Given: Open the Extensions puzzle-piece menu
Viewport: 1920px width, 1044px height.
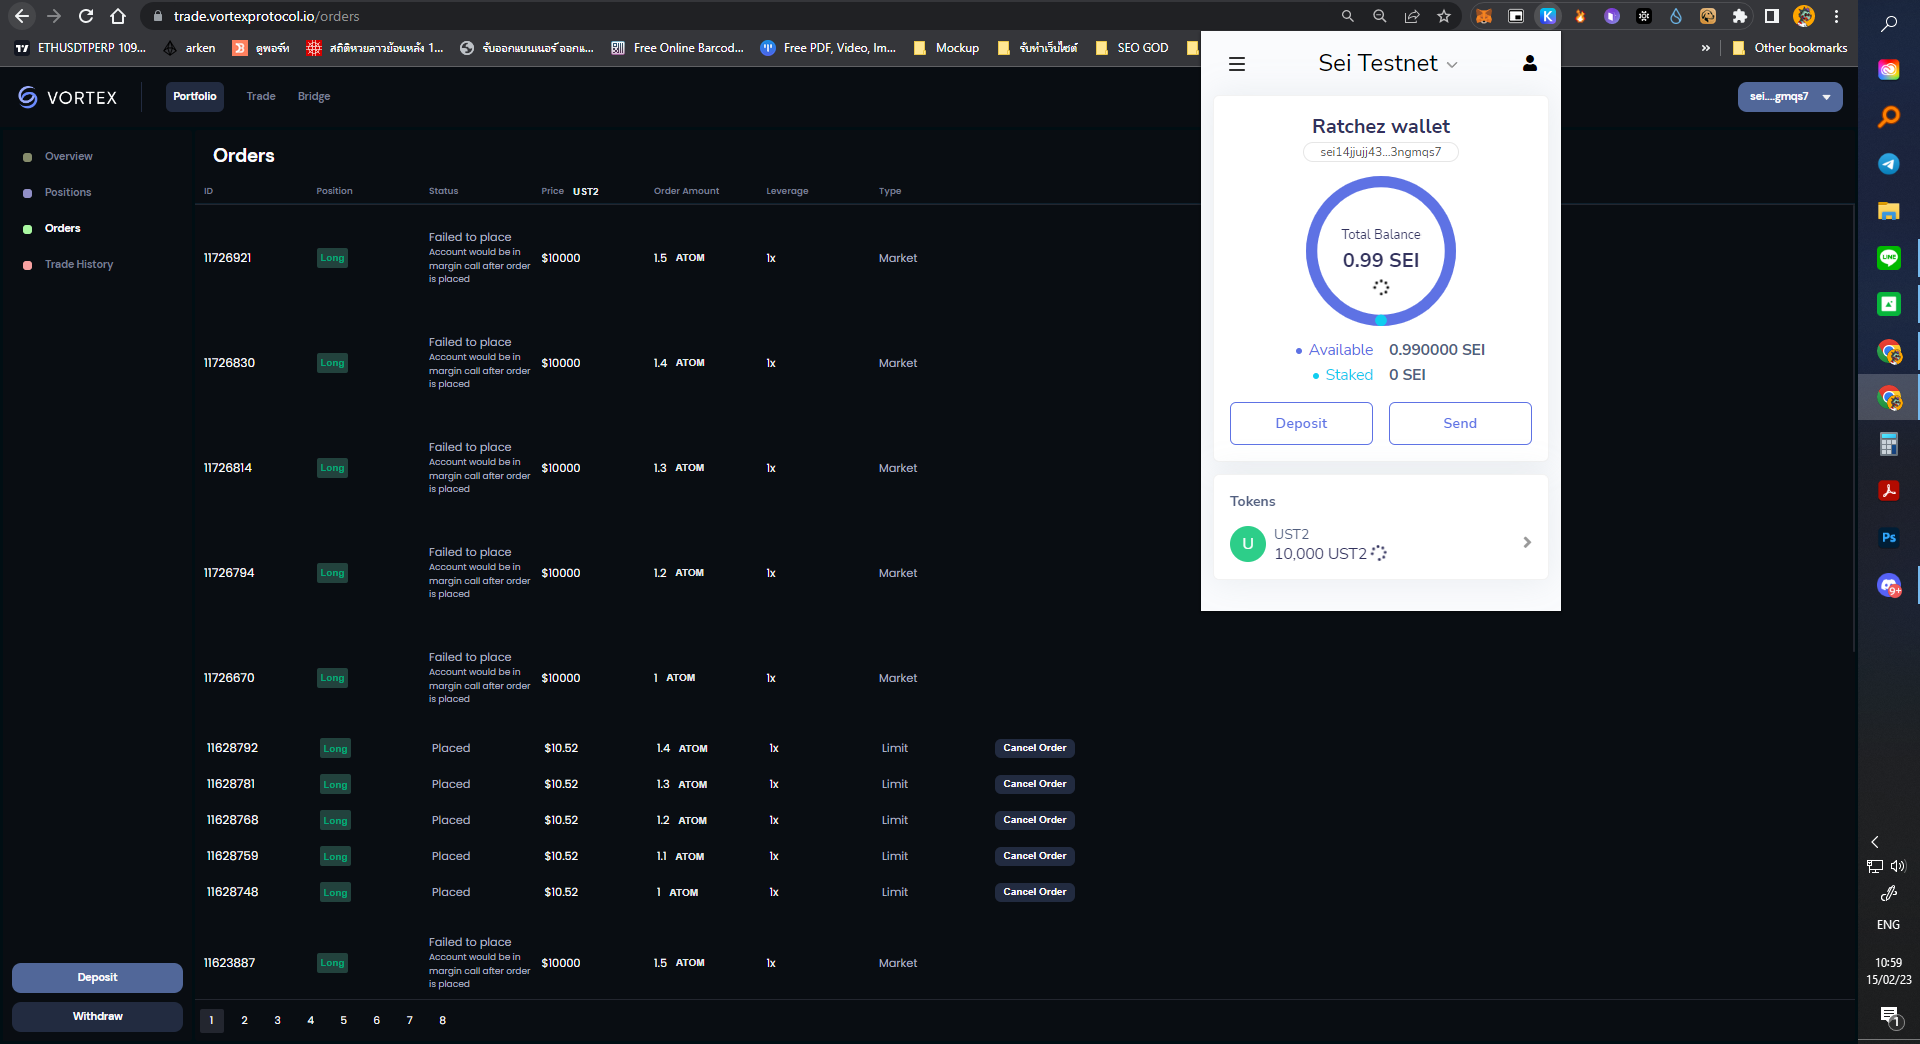Looking at the screenshot, I should (1740, 16).
